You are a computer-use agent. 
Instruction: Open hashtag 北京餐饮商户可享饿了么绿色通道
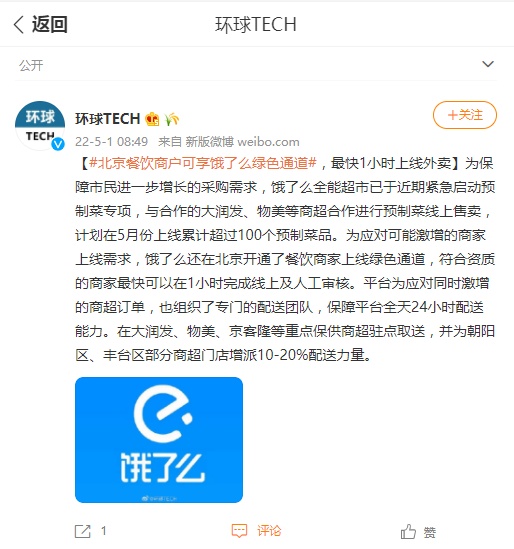[203, 163]
